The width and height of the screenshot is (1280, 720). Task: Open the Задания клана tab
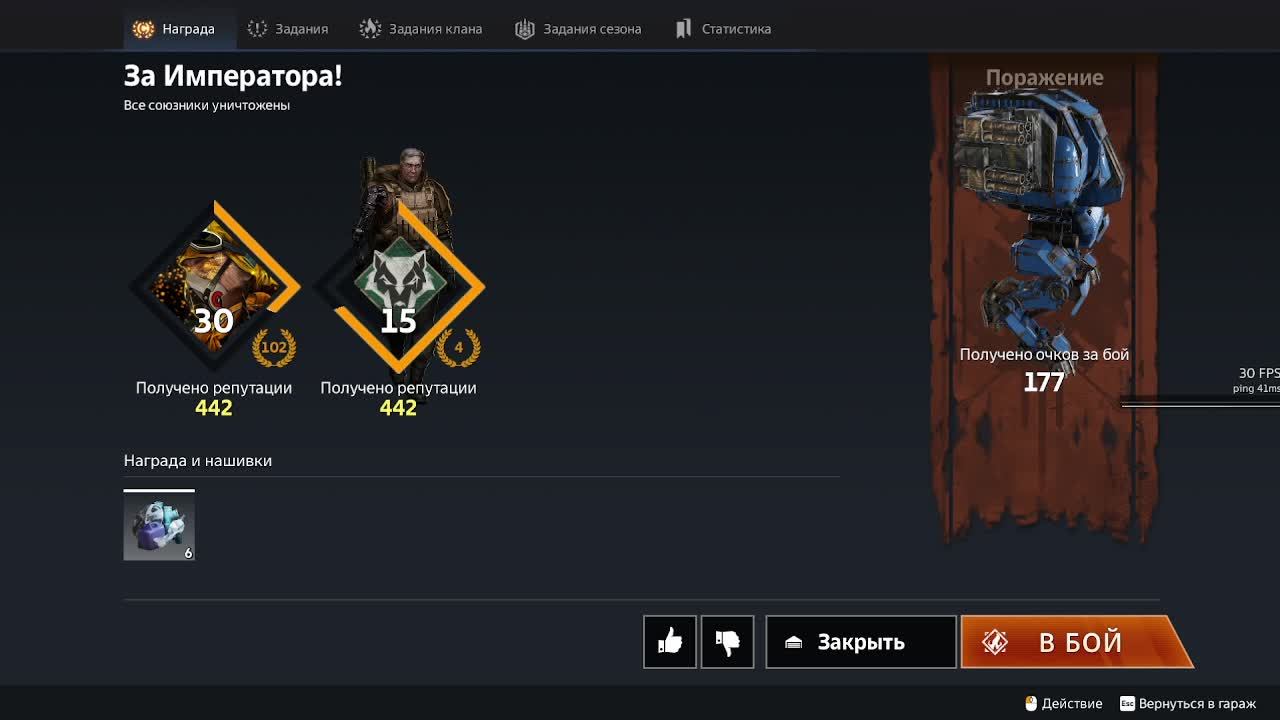[x=421, y=29]
